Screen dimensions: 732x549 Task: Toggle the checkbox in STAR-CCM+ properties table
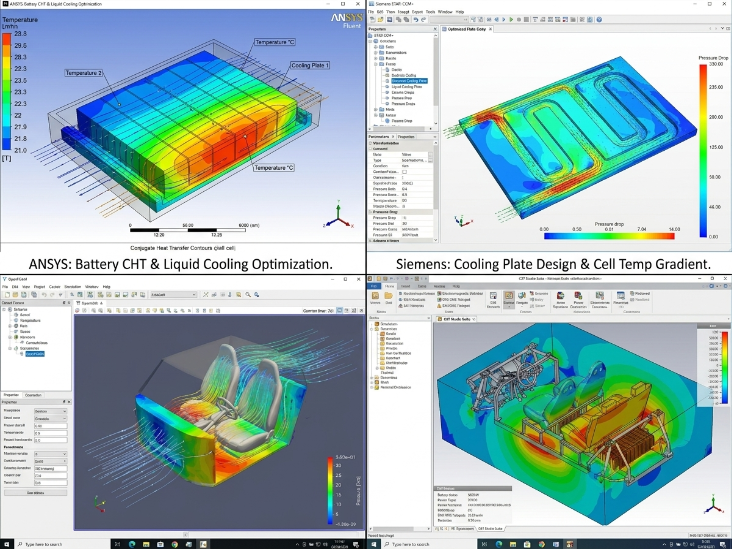click(x=404, y=172)
